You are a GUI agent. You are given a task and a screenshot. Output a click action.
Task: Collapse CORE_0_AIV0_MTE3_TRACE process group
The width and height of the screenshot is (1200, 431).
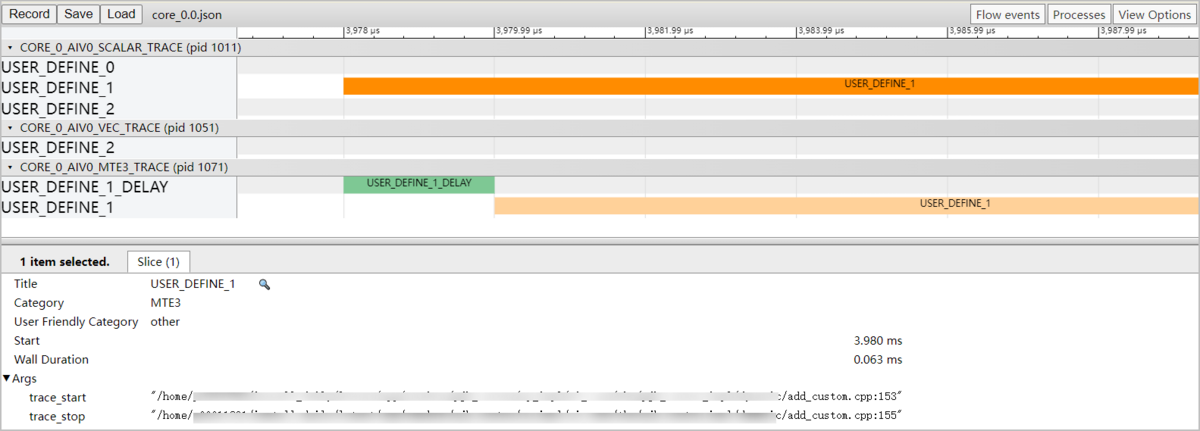pos(11,168)
